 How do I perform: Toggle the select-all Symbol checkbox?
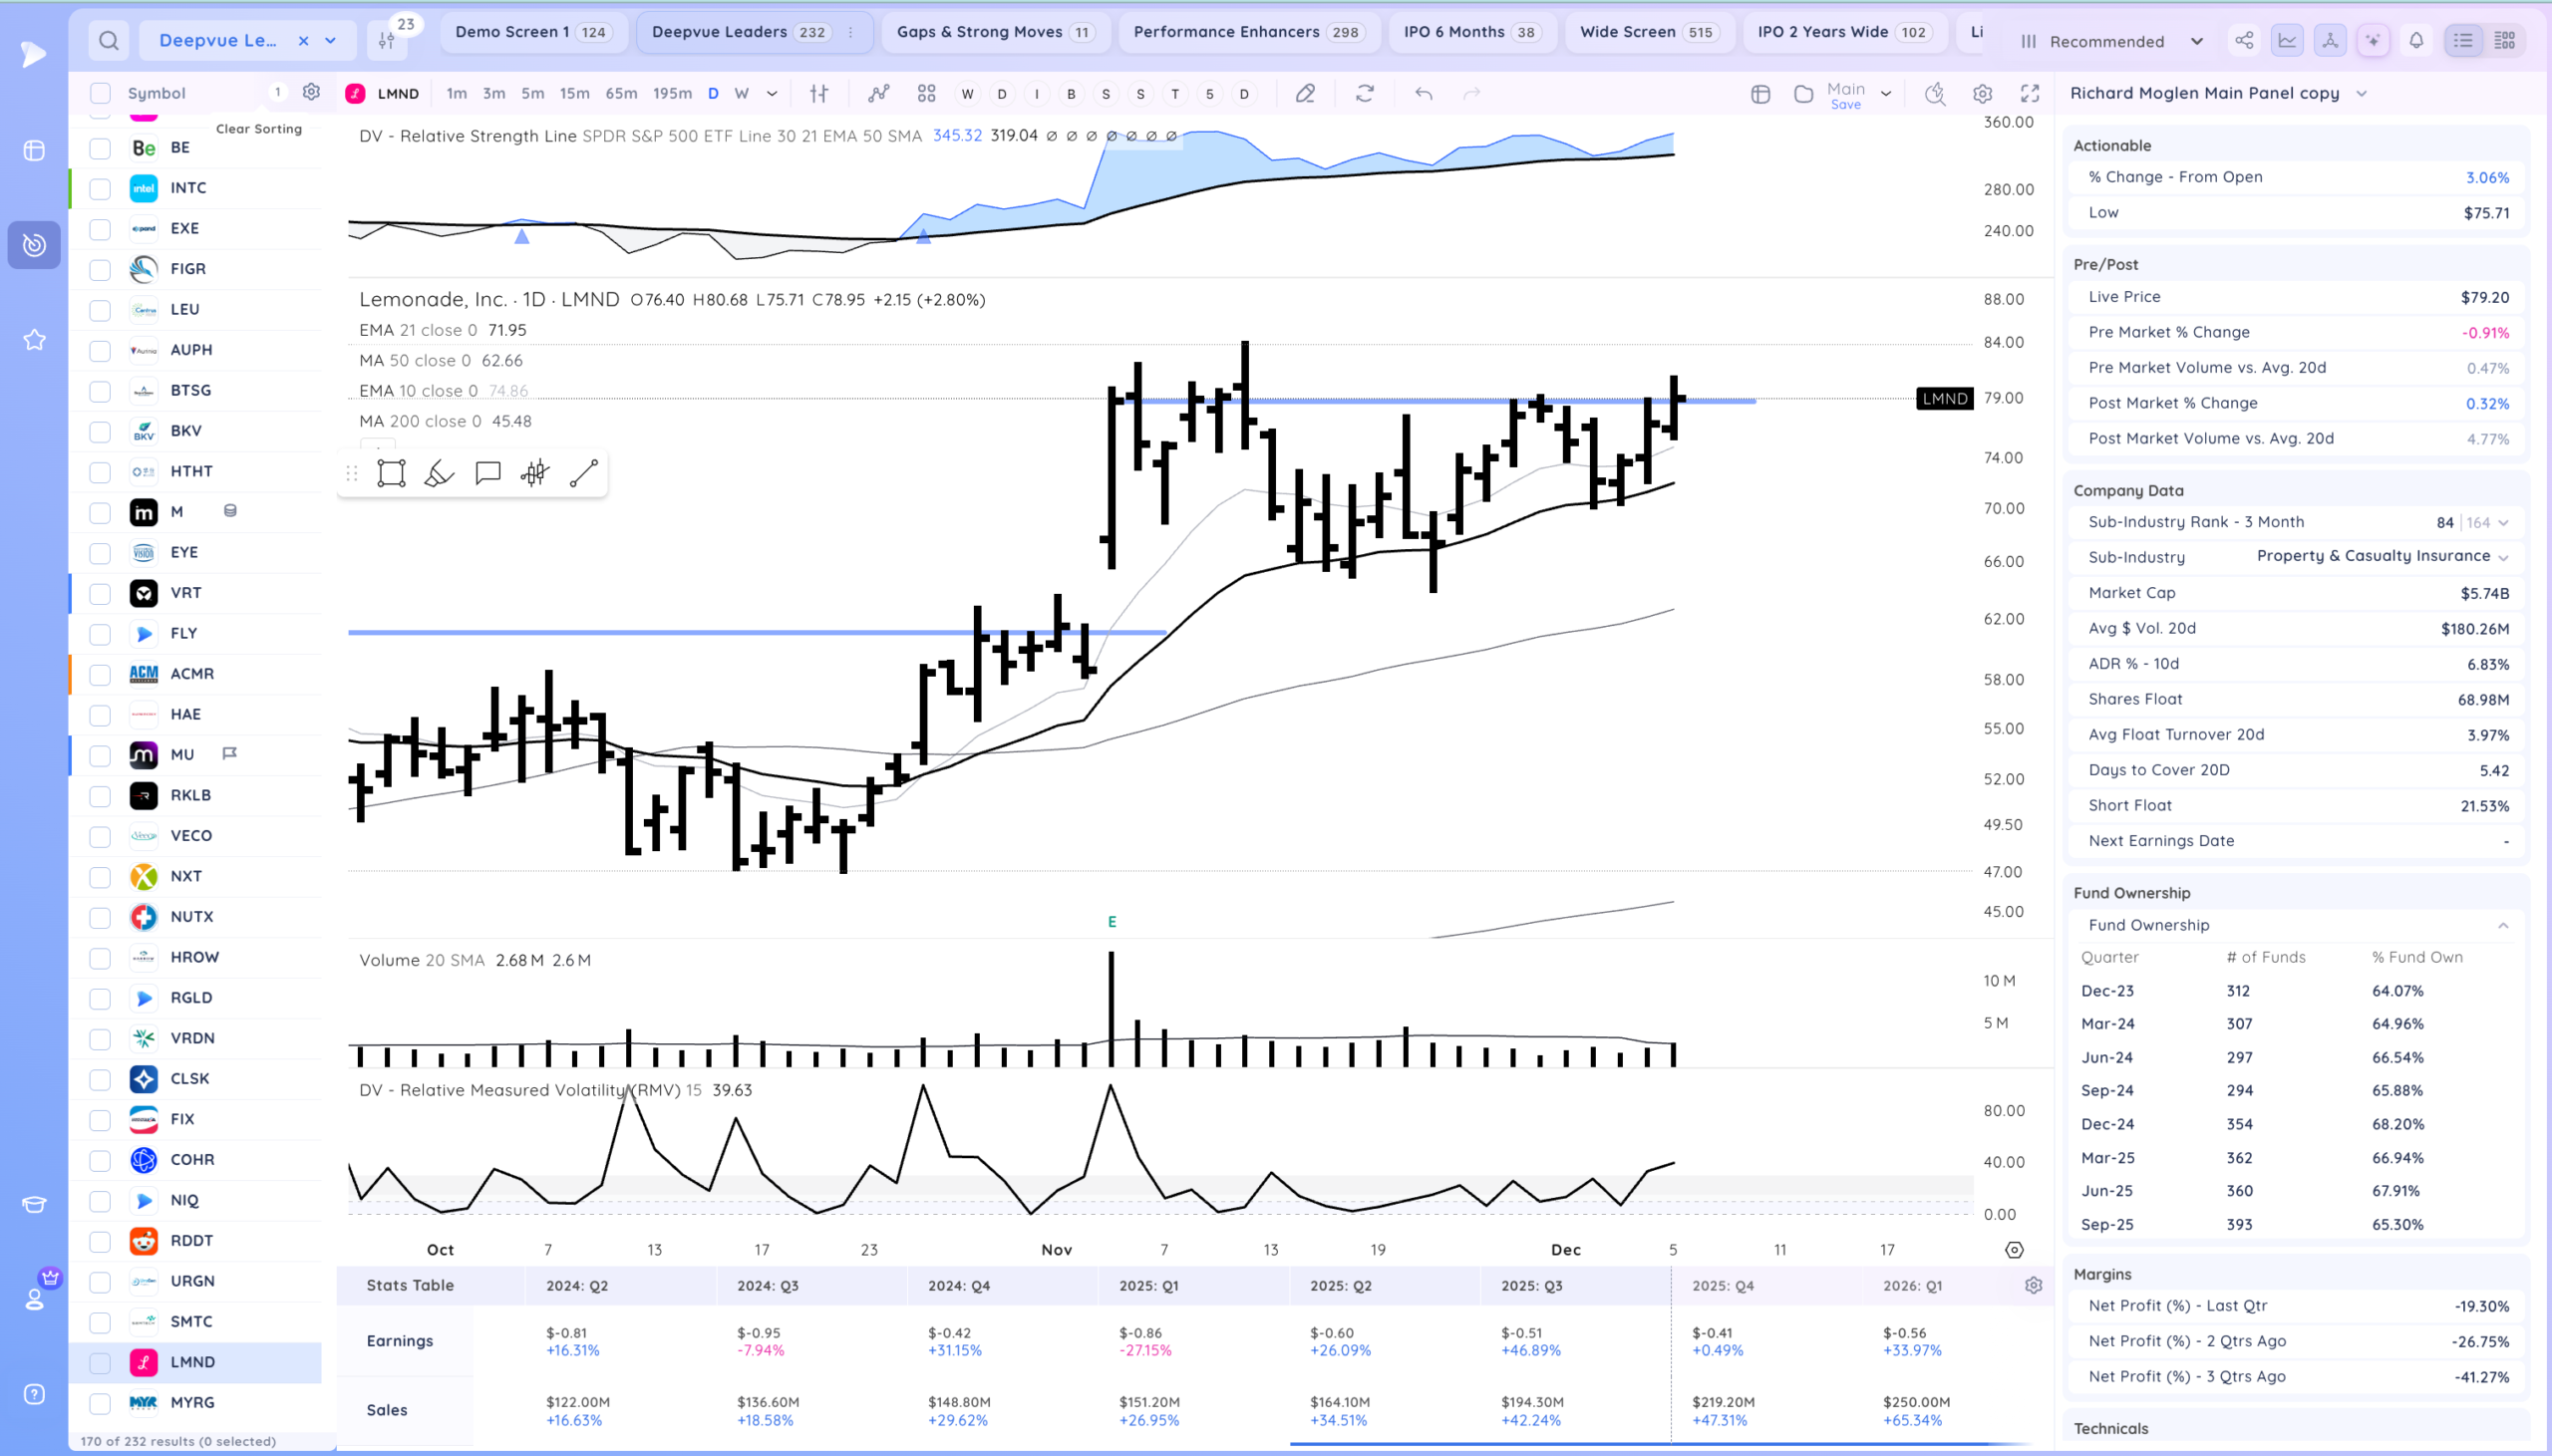pyautogui.click(x=100, y=93)
